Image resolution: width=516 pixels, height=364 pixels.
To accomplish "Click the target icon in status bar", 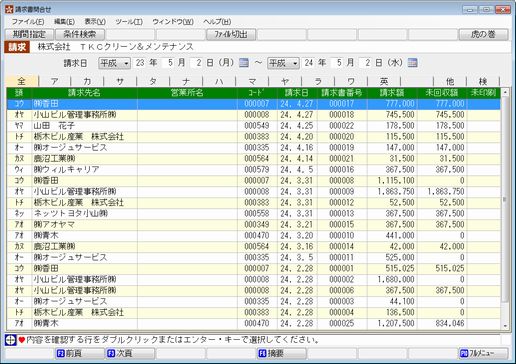I will (x=11, y=340).
